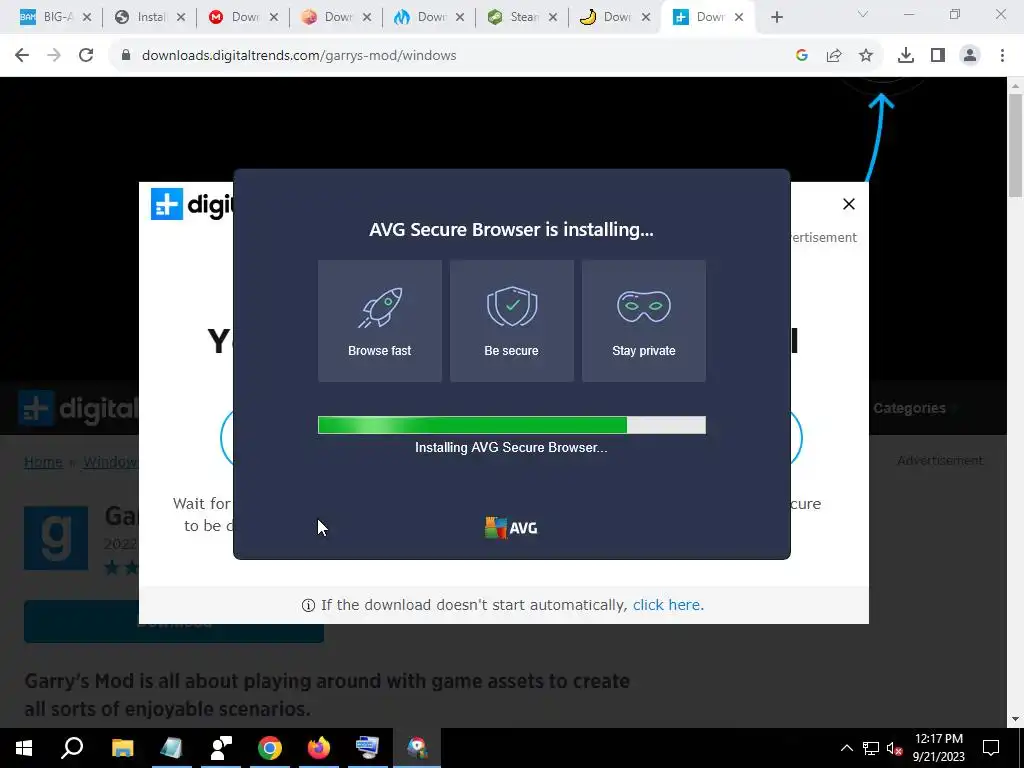Open the Chrome three-dot menu
The image size is (1024, 768).
point(1002,56)
